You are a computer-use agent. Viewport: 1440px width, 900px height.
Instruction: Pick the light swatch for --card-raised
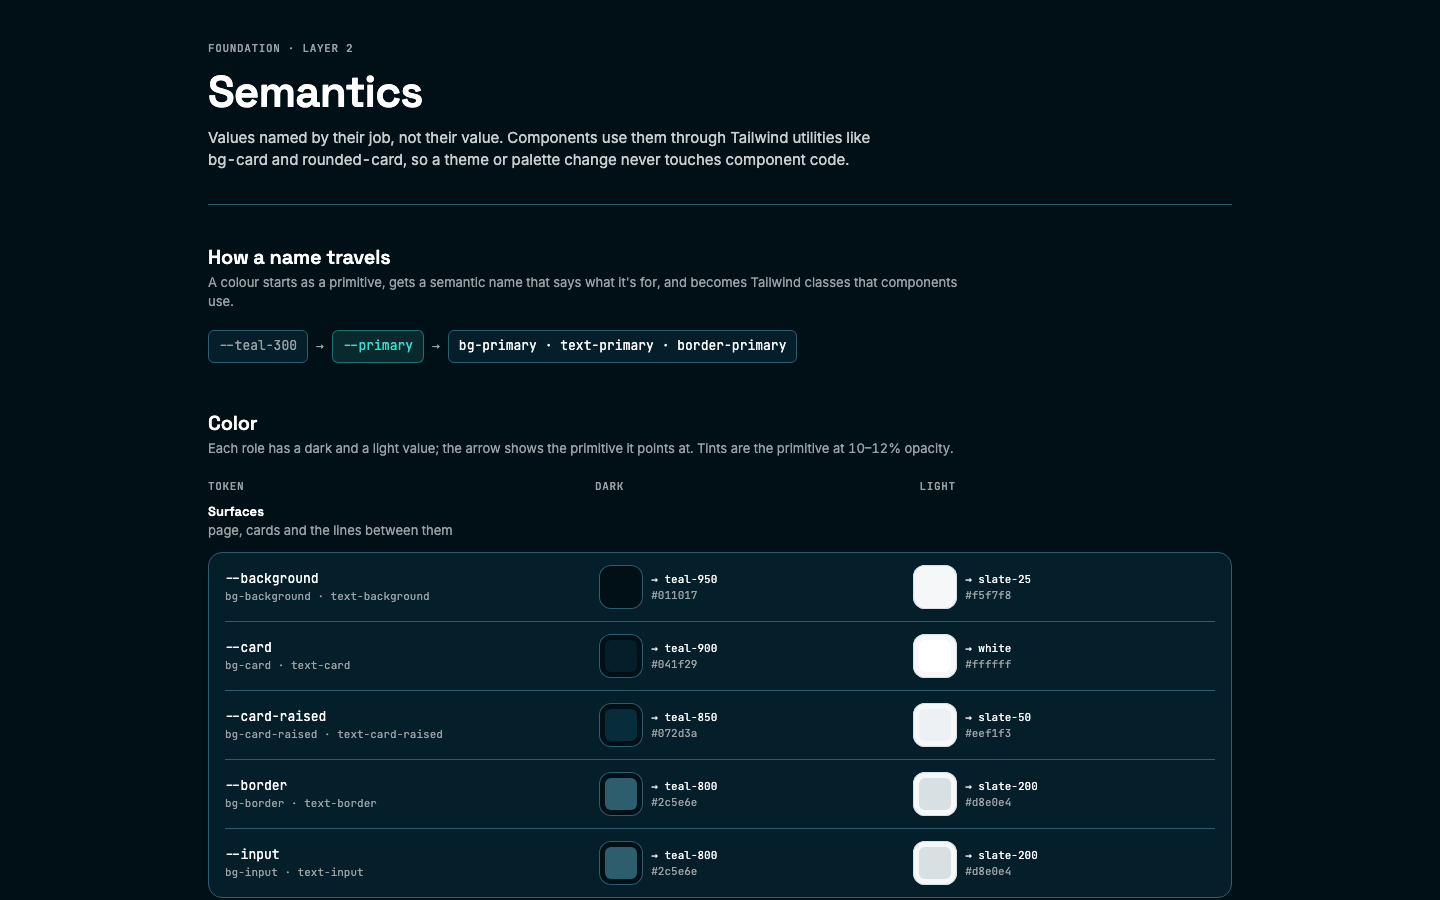(x=935, y=725)
